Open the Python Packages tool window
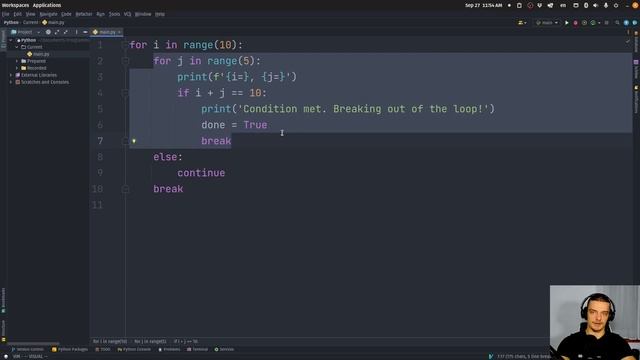640x360 pixels. point(70,349)
